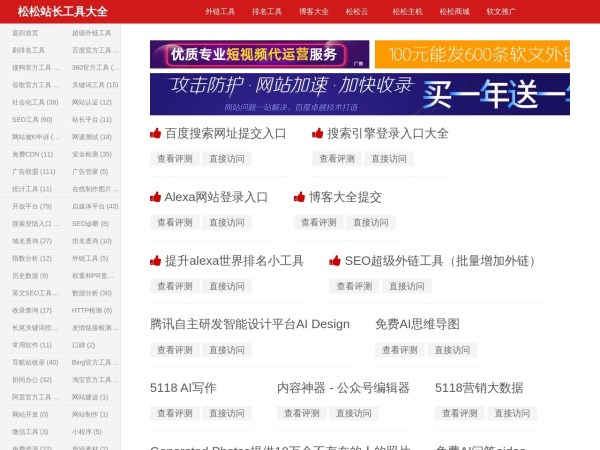Viewport: 600px width, 450px height.
Task: Select 软文推广 in the top navigation
Action: 501,12
